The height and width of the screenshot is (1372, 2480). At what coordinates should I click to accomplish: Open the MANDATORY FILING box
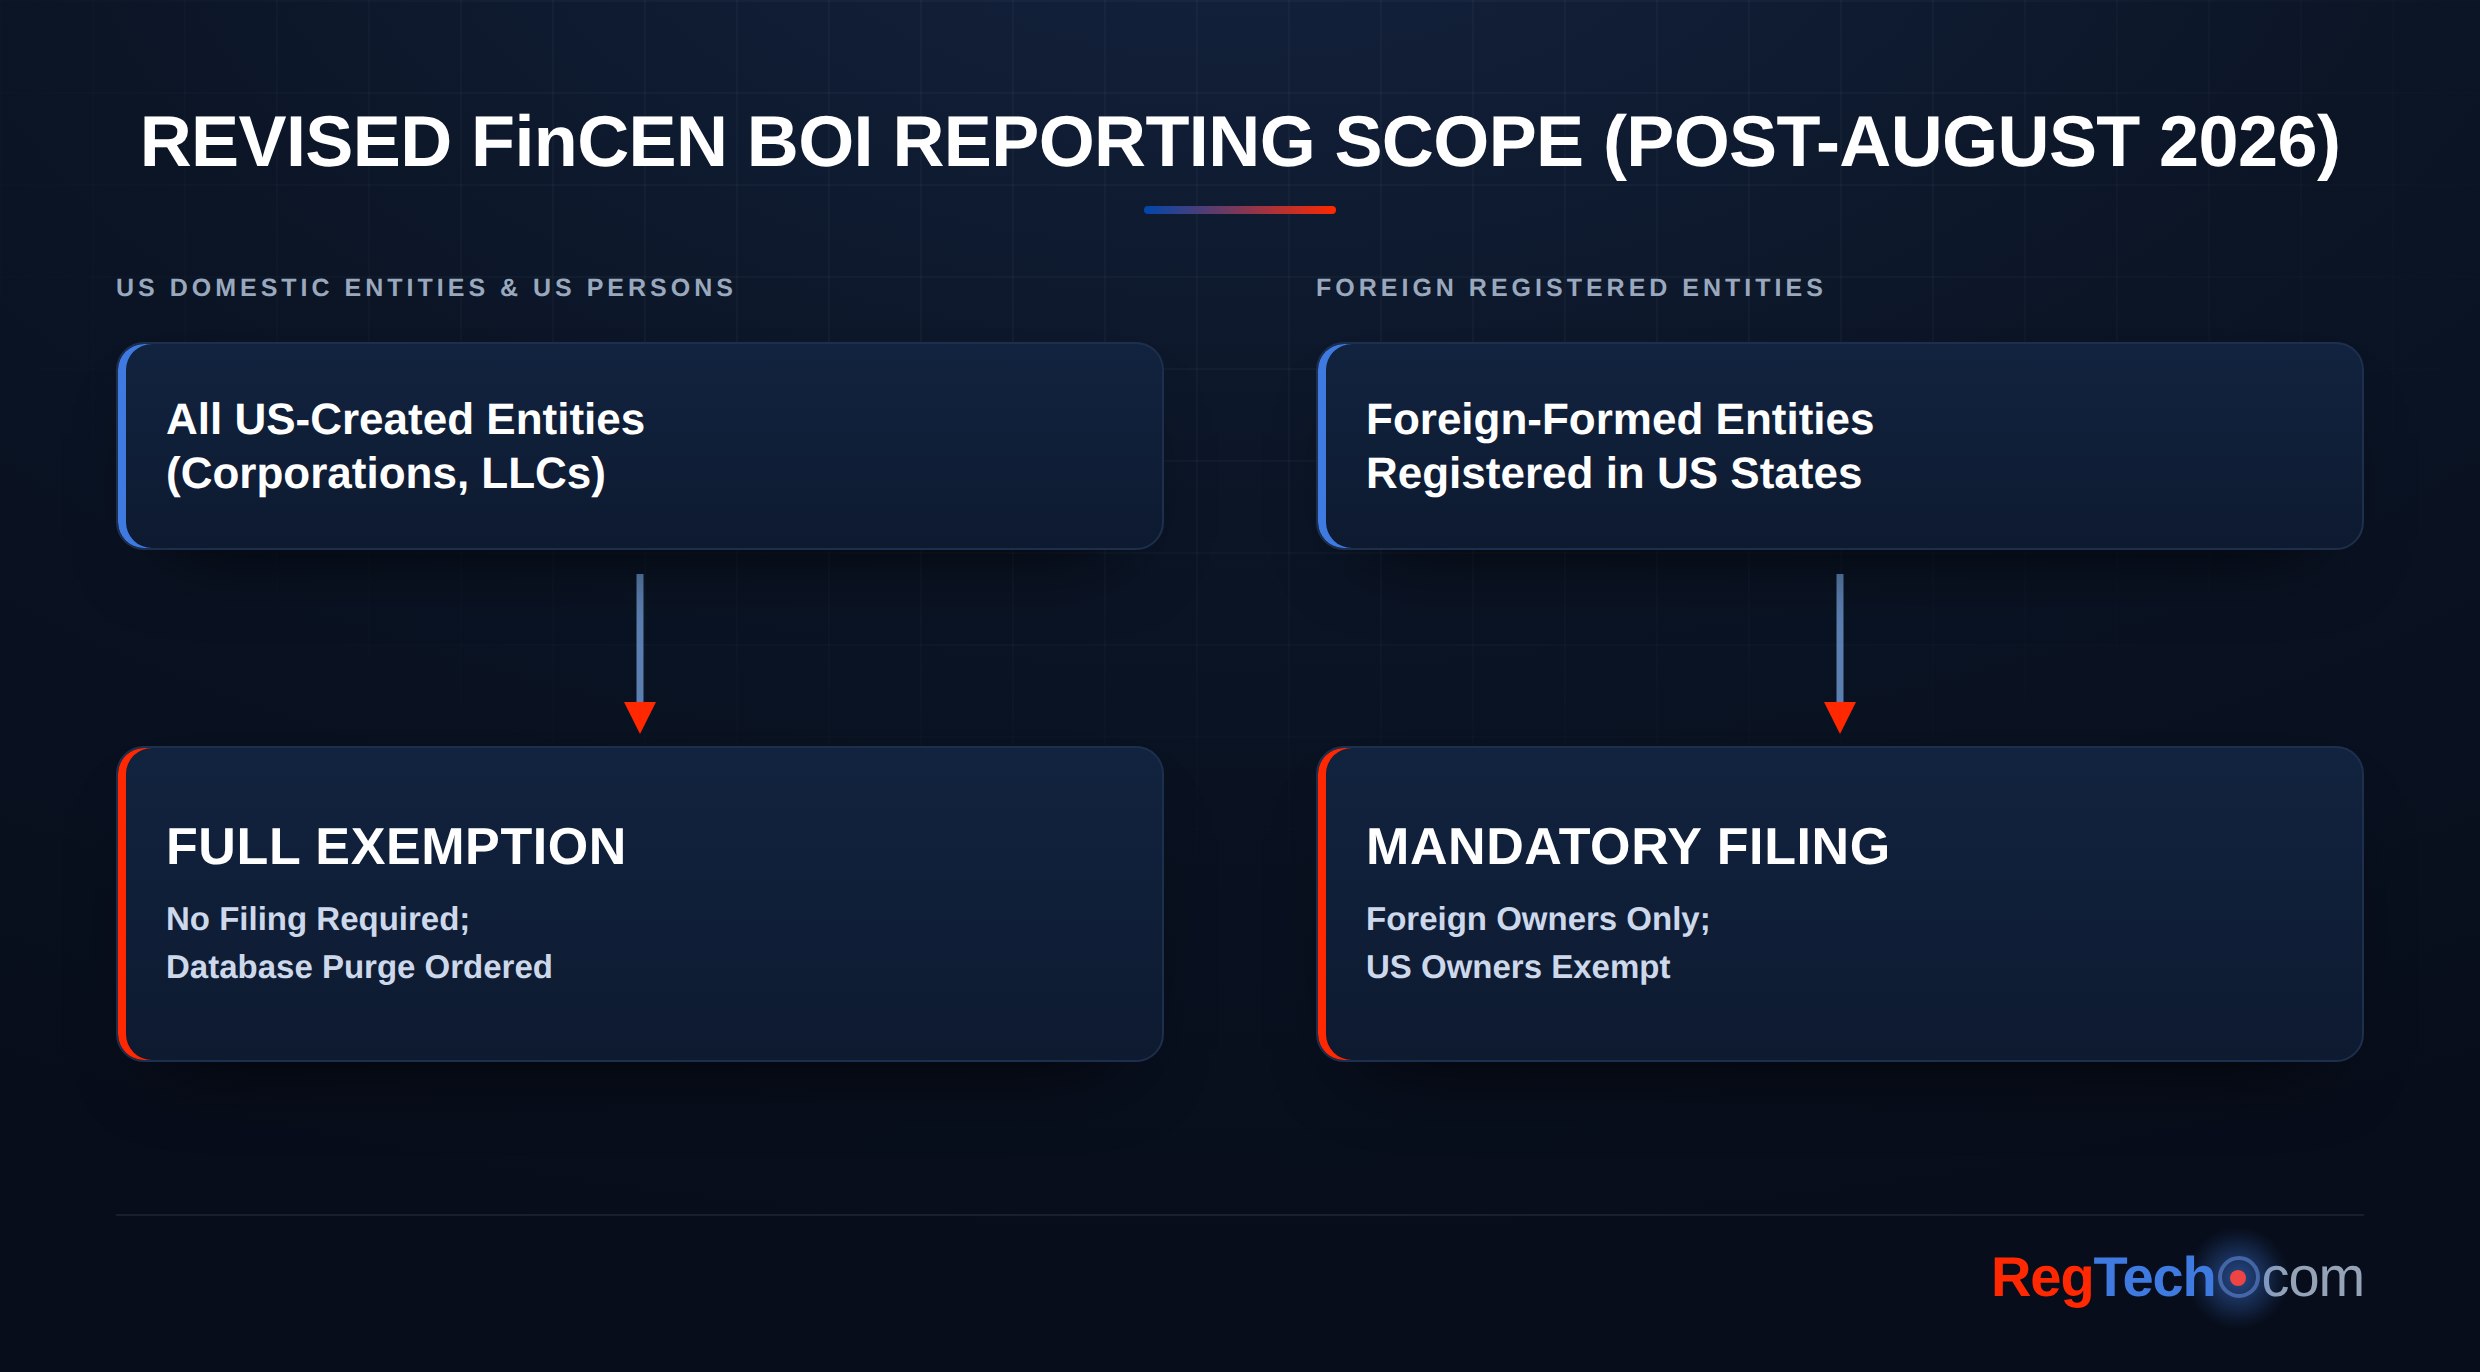pos(1840,904)
